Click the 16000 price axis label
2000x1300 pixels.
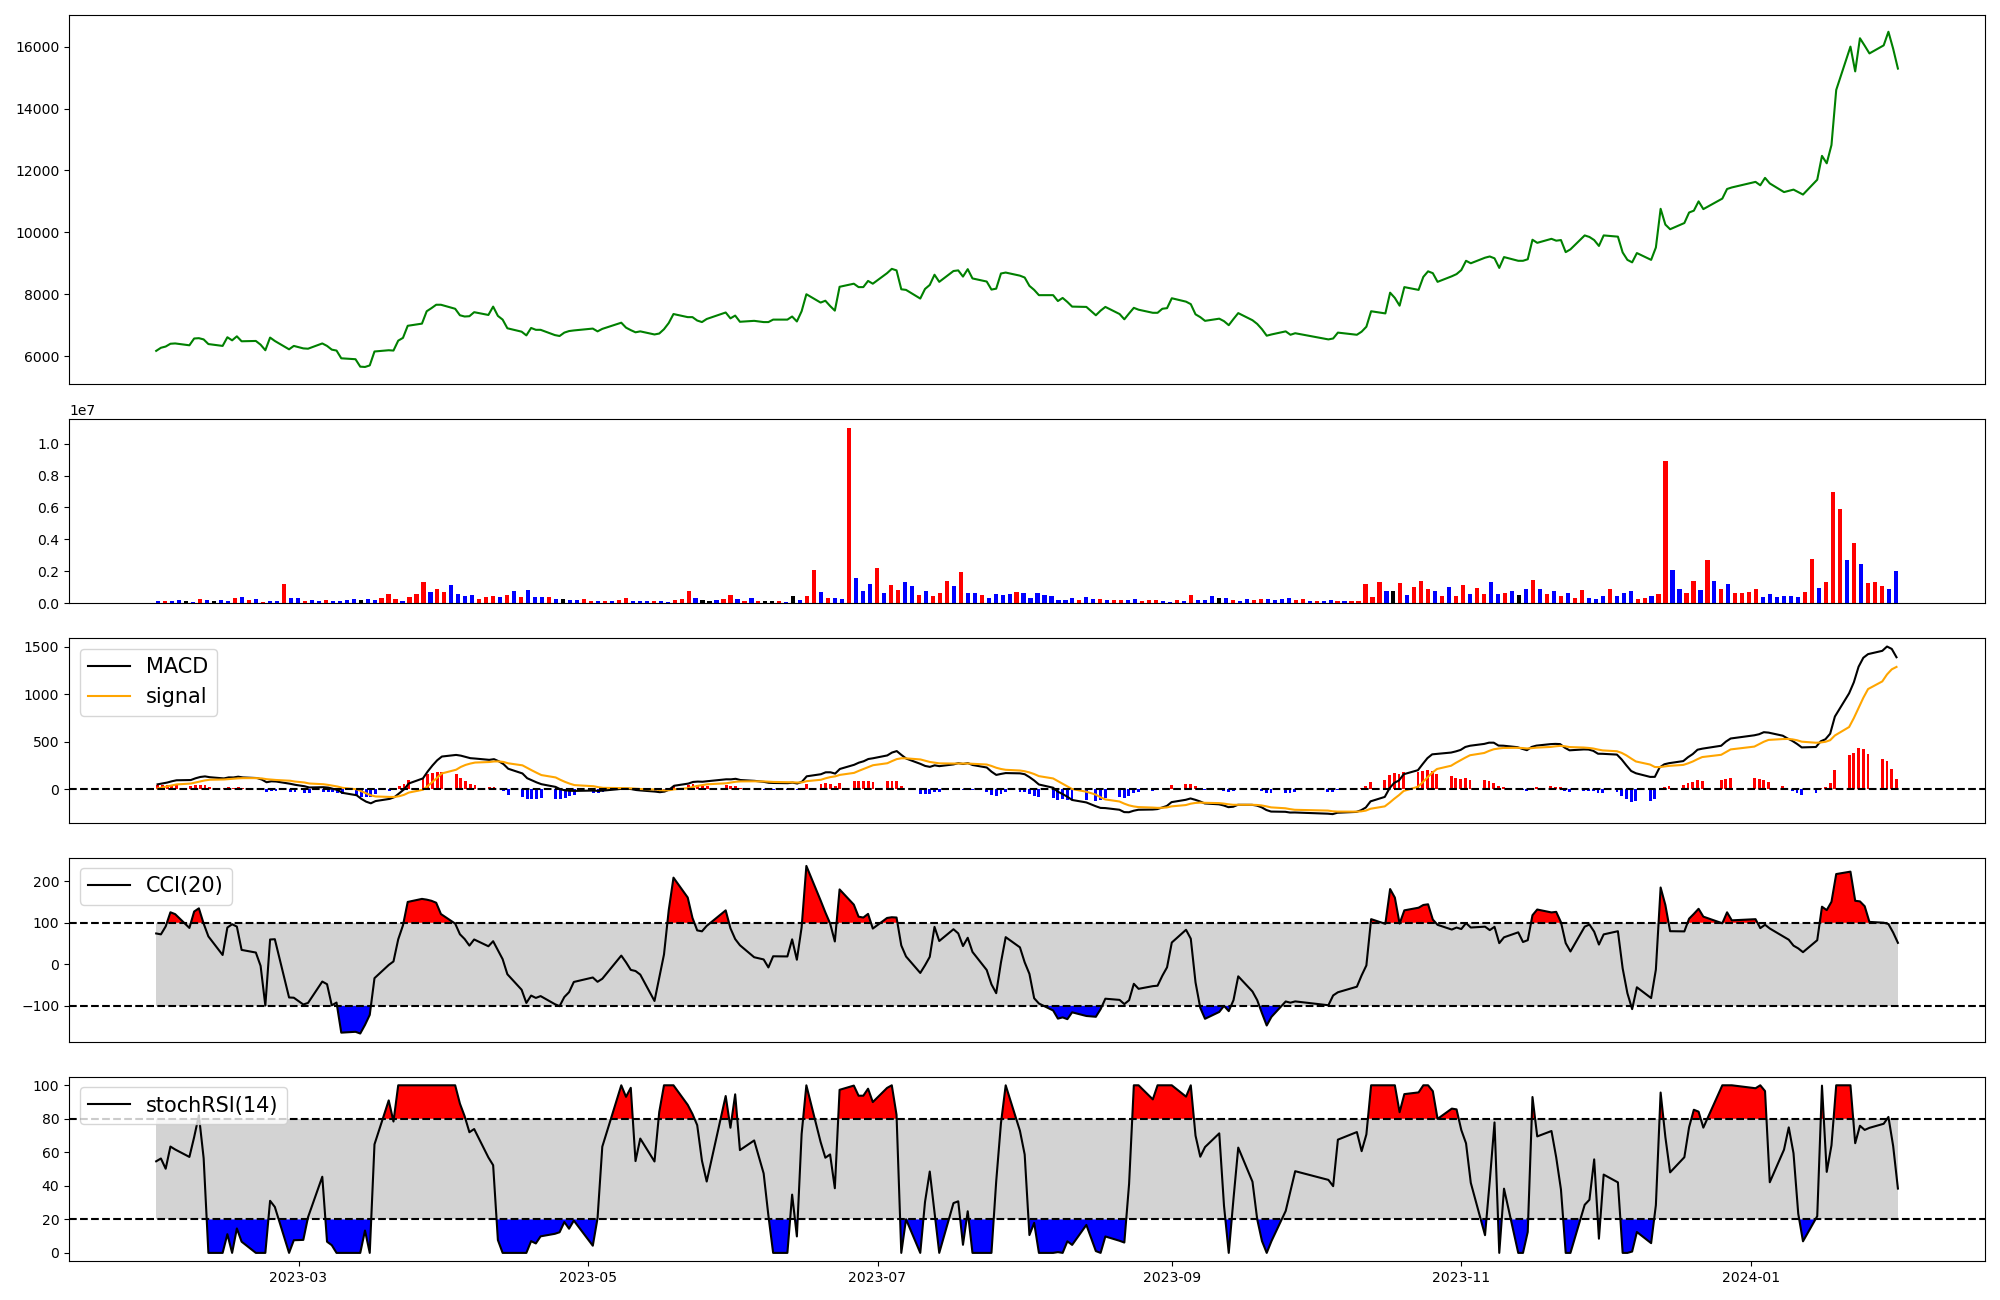tap(38, 47)
